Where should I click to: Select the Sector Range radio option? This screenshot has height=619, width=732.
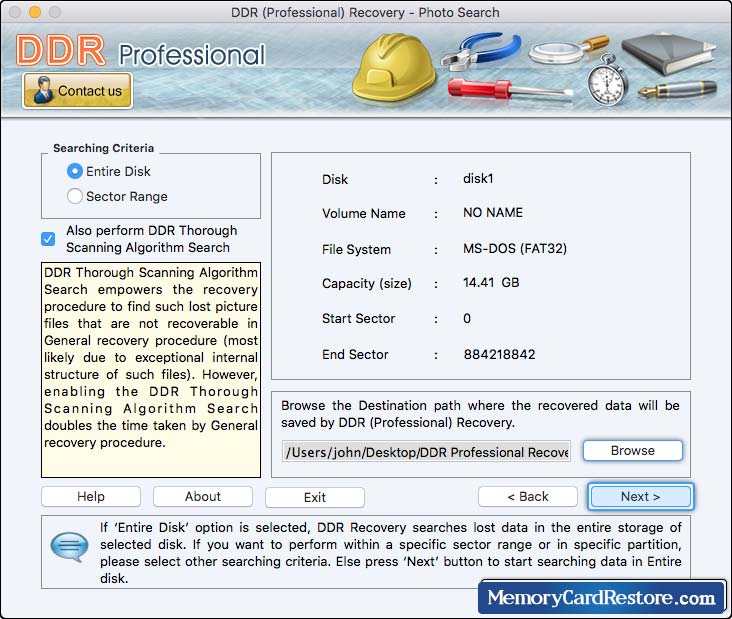(117, 196)
